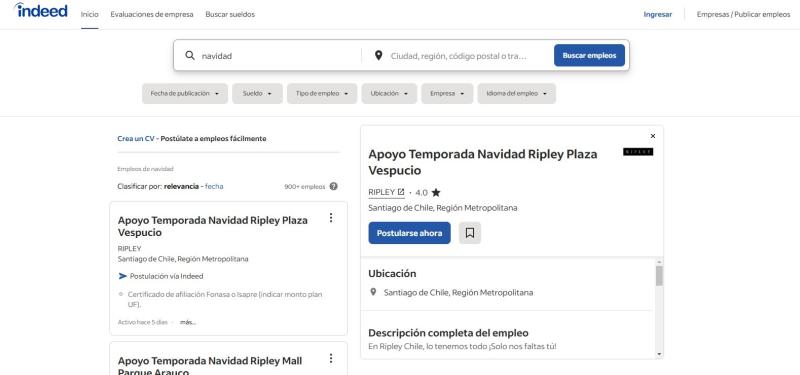
Task: Open options menu for Ripley Plaza Vespucio card
Action: click(331, 218)
